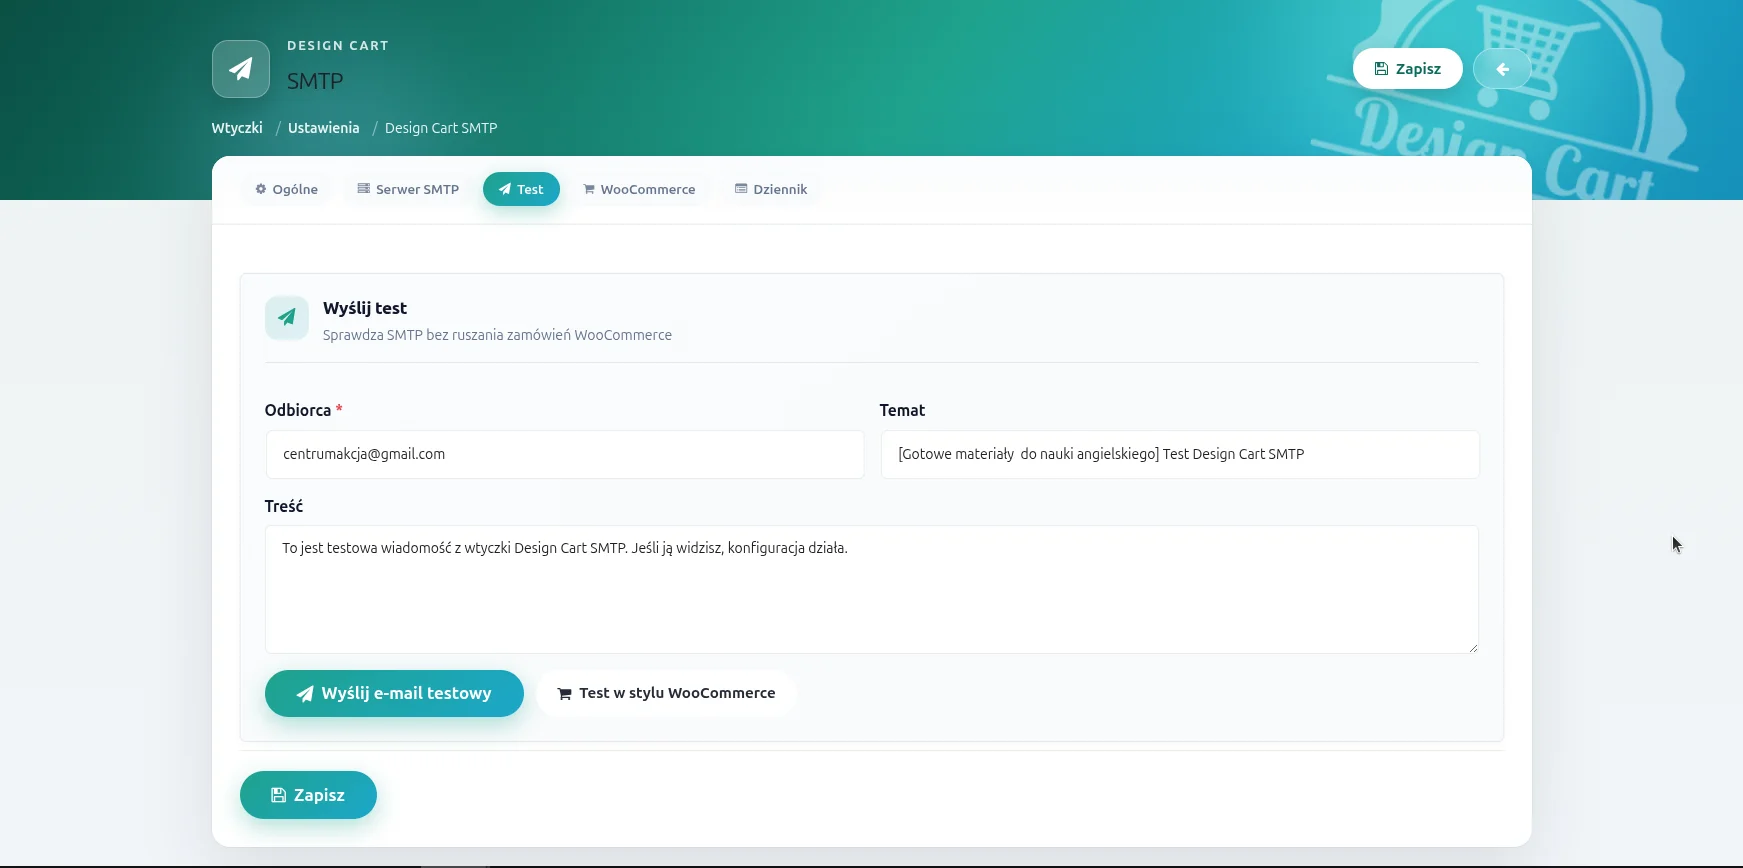Click the Temat label

click(x=902, y=410)
